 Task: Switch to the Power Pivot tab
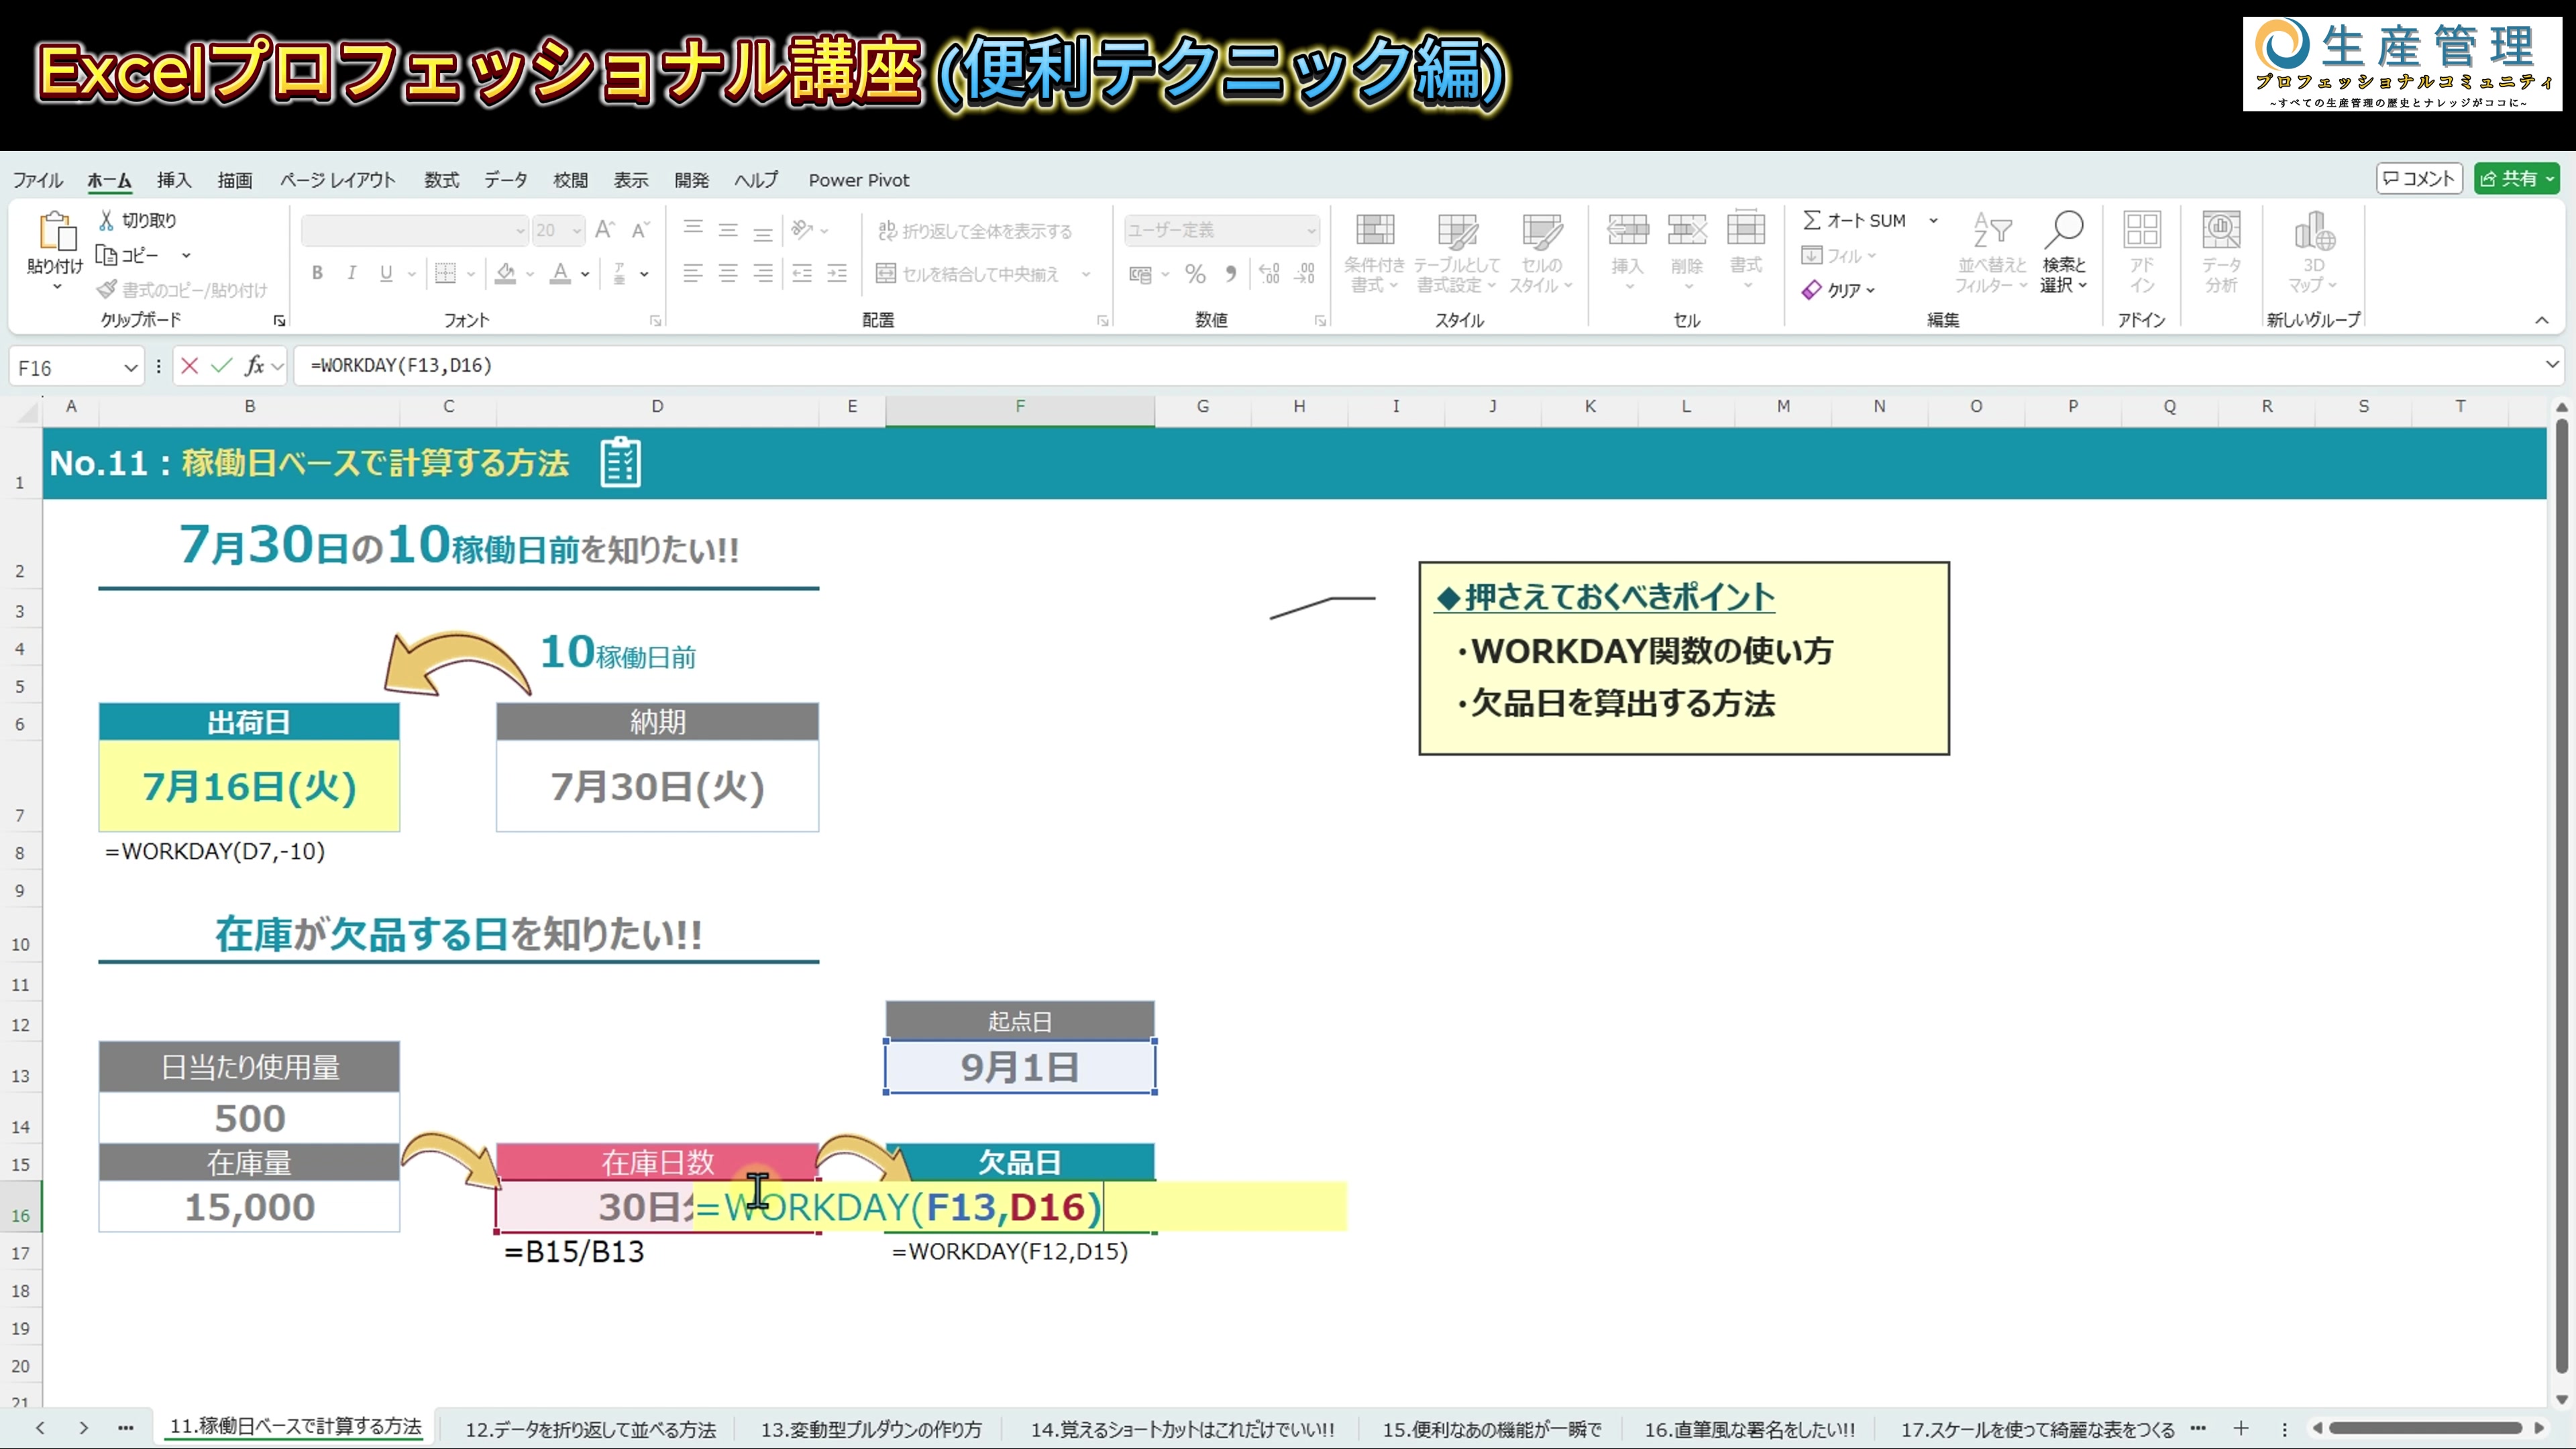click(859, 180)
